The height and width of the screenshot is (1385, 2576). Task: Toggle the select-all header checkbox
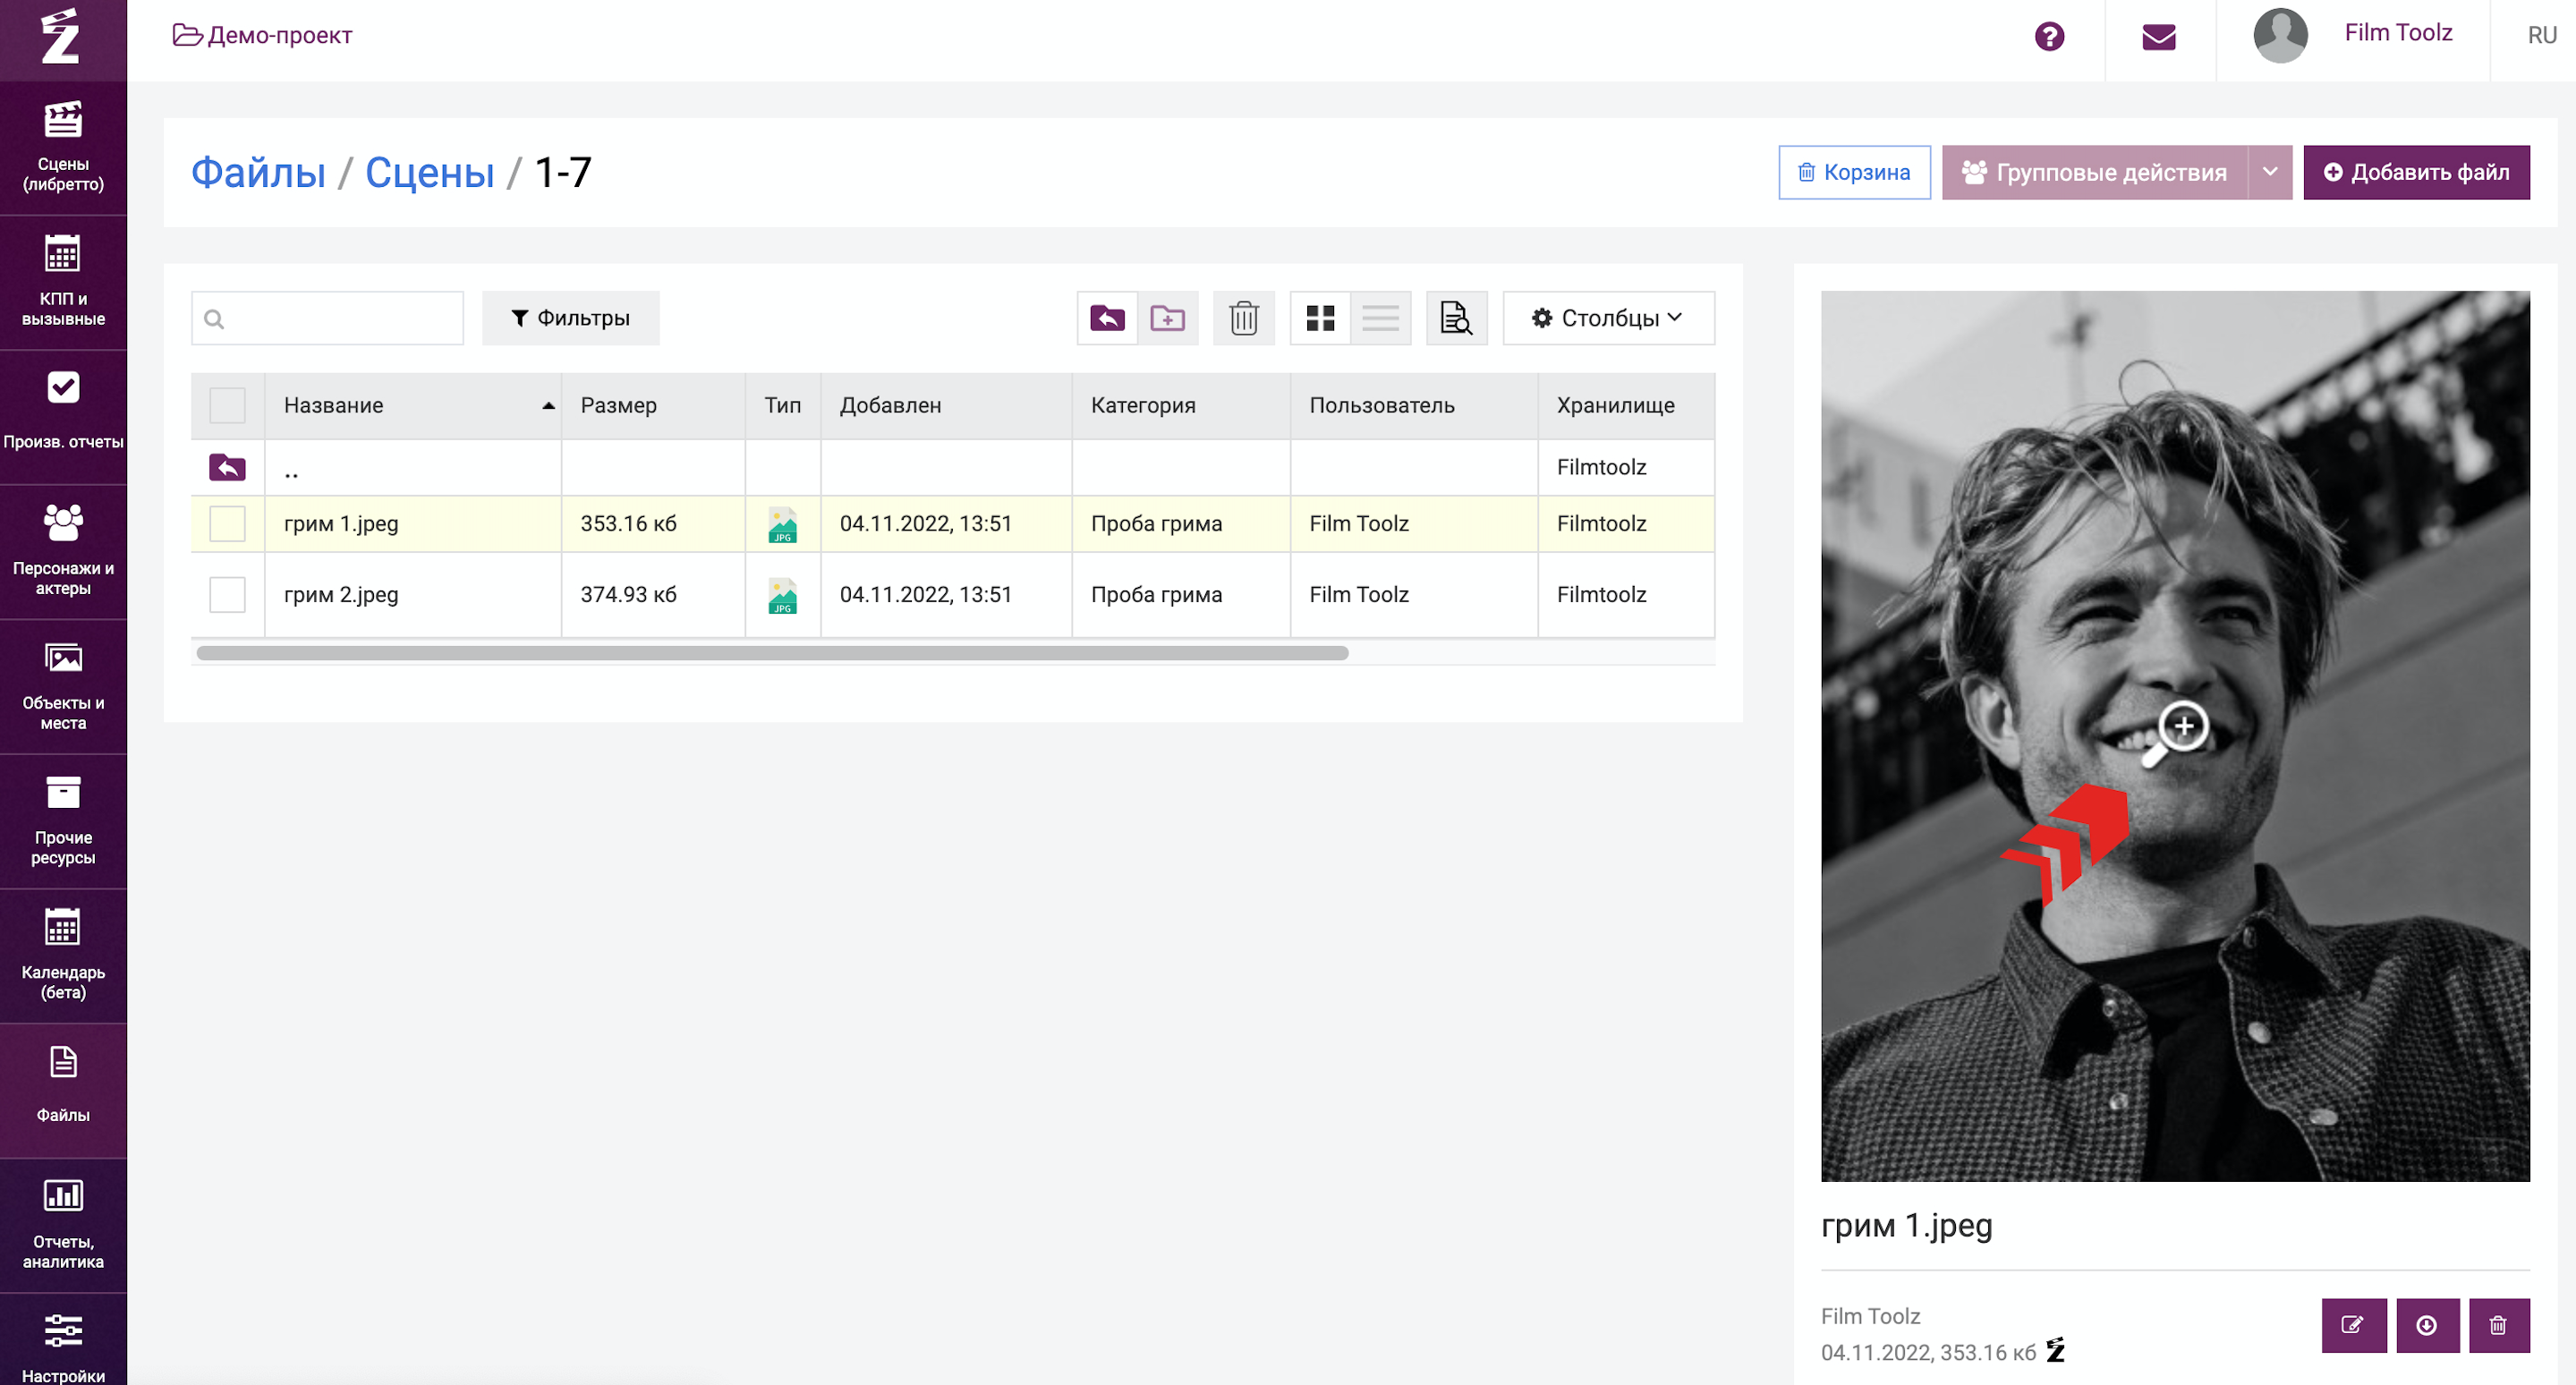pyautogui.click(x=227, y=405)
